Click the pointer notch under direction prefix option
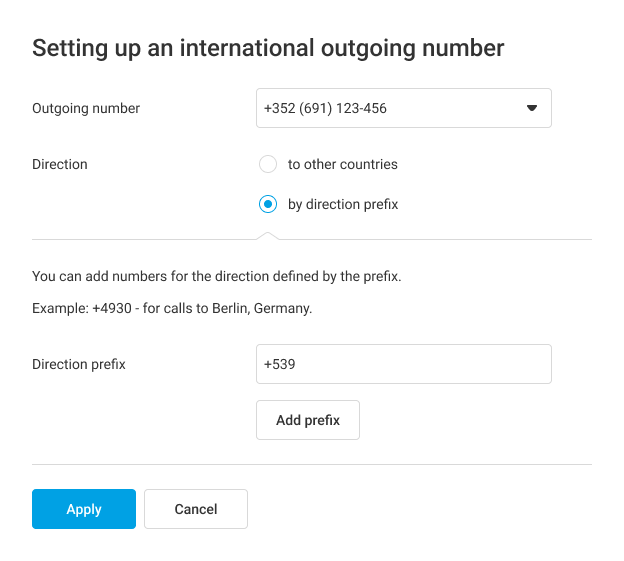Viewport: 624px width, 561px height. [267, 236]
